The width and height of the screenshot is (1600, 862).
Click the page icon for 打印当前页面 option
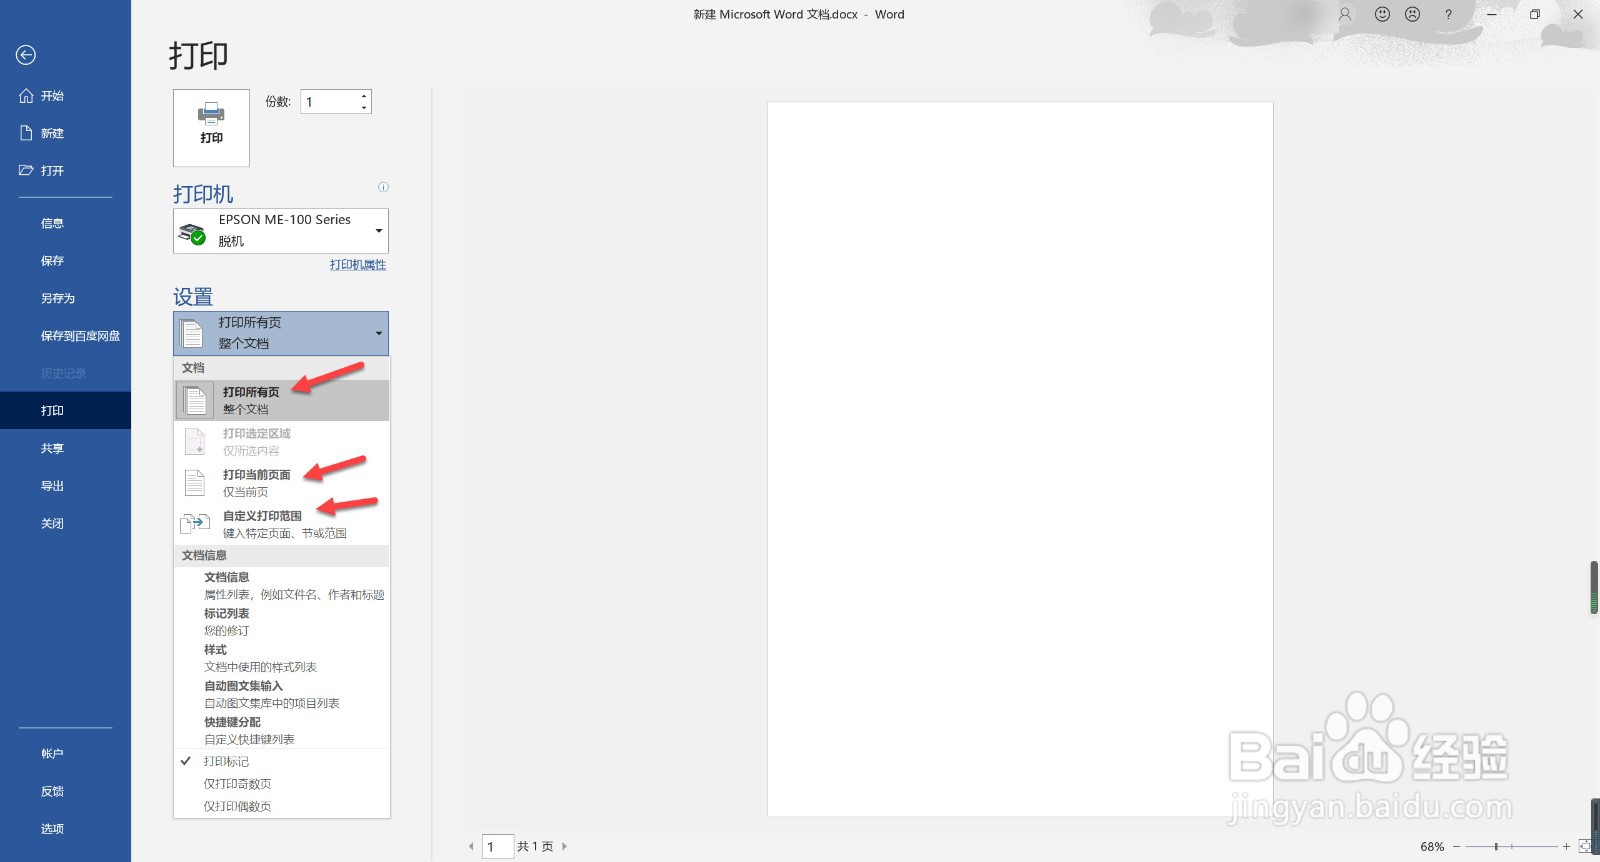[x=195, y=482]
